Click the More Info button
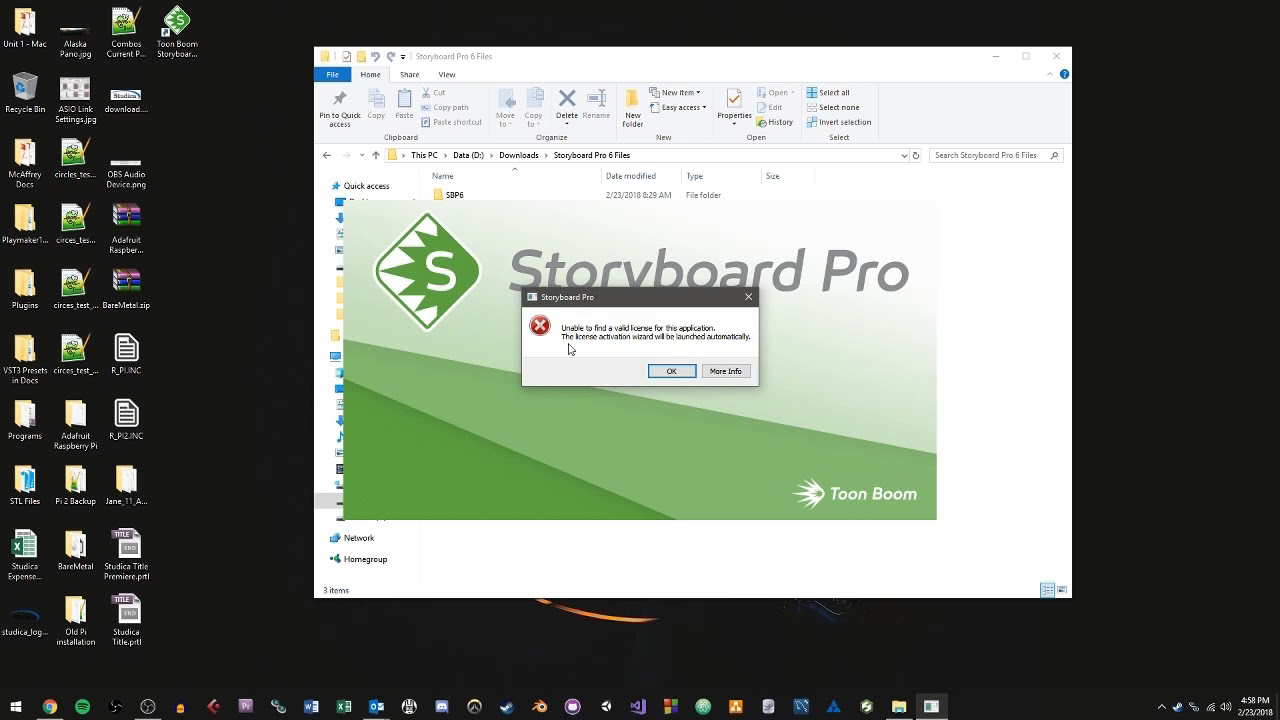This screenshot has height=720, width=1280. pos(725,371)
